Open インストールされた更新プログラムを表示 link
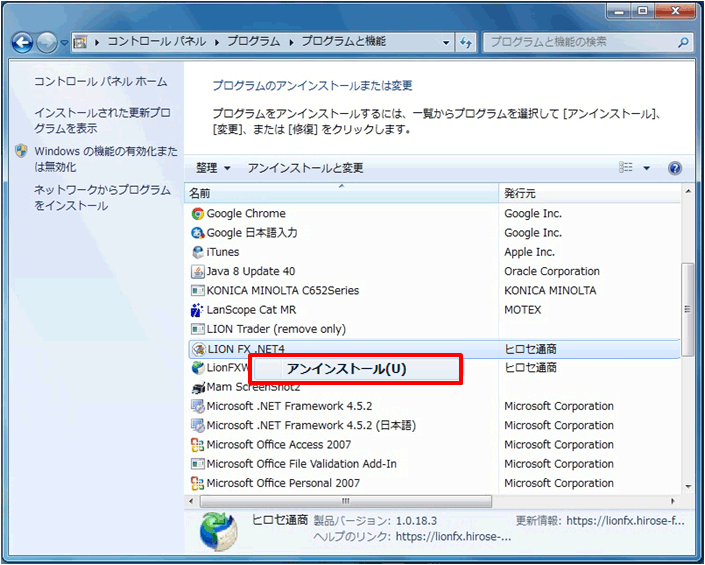Image resolution: width=705 pixels, height=565 pixels. coord(102,120)
